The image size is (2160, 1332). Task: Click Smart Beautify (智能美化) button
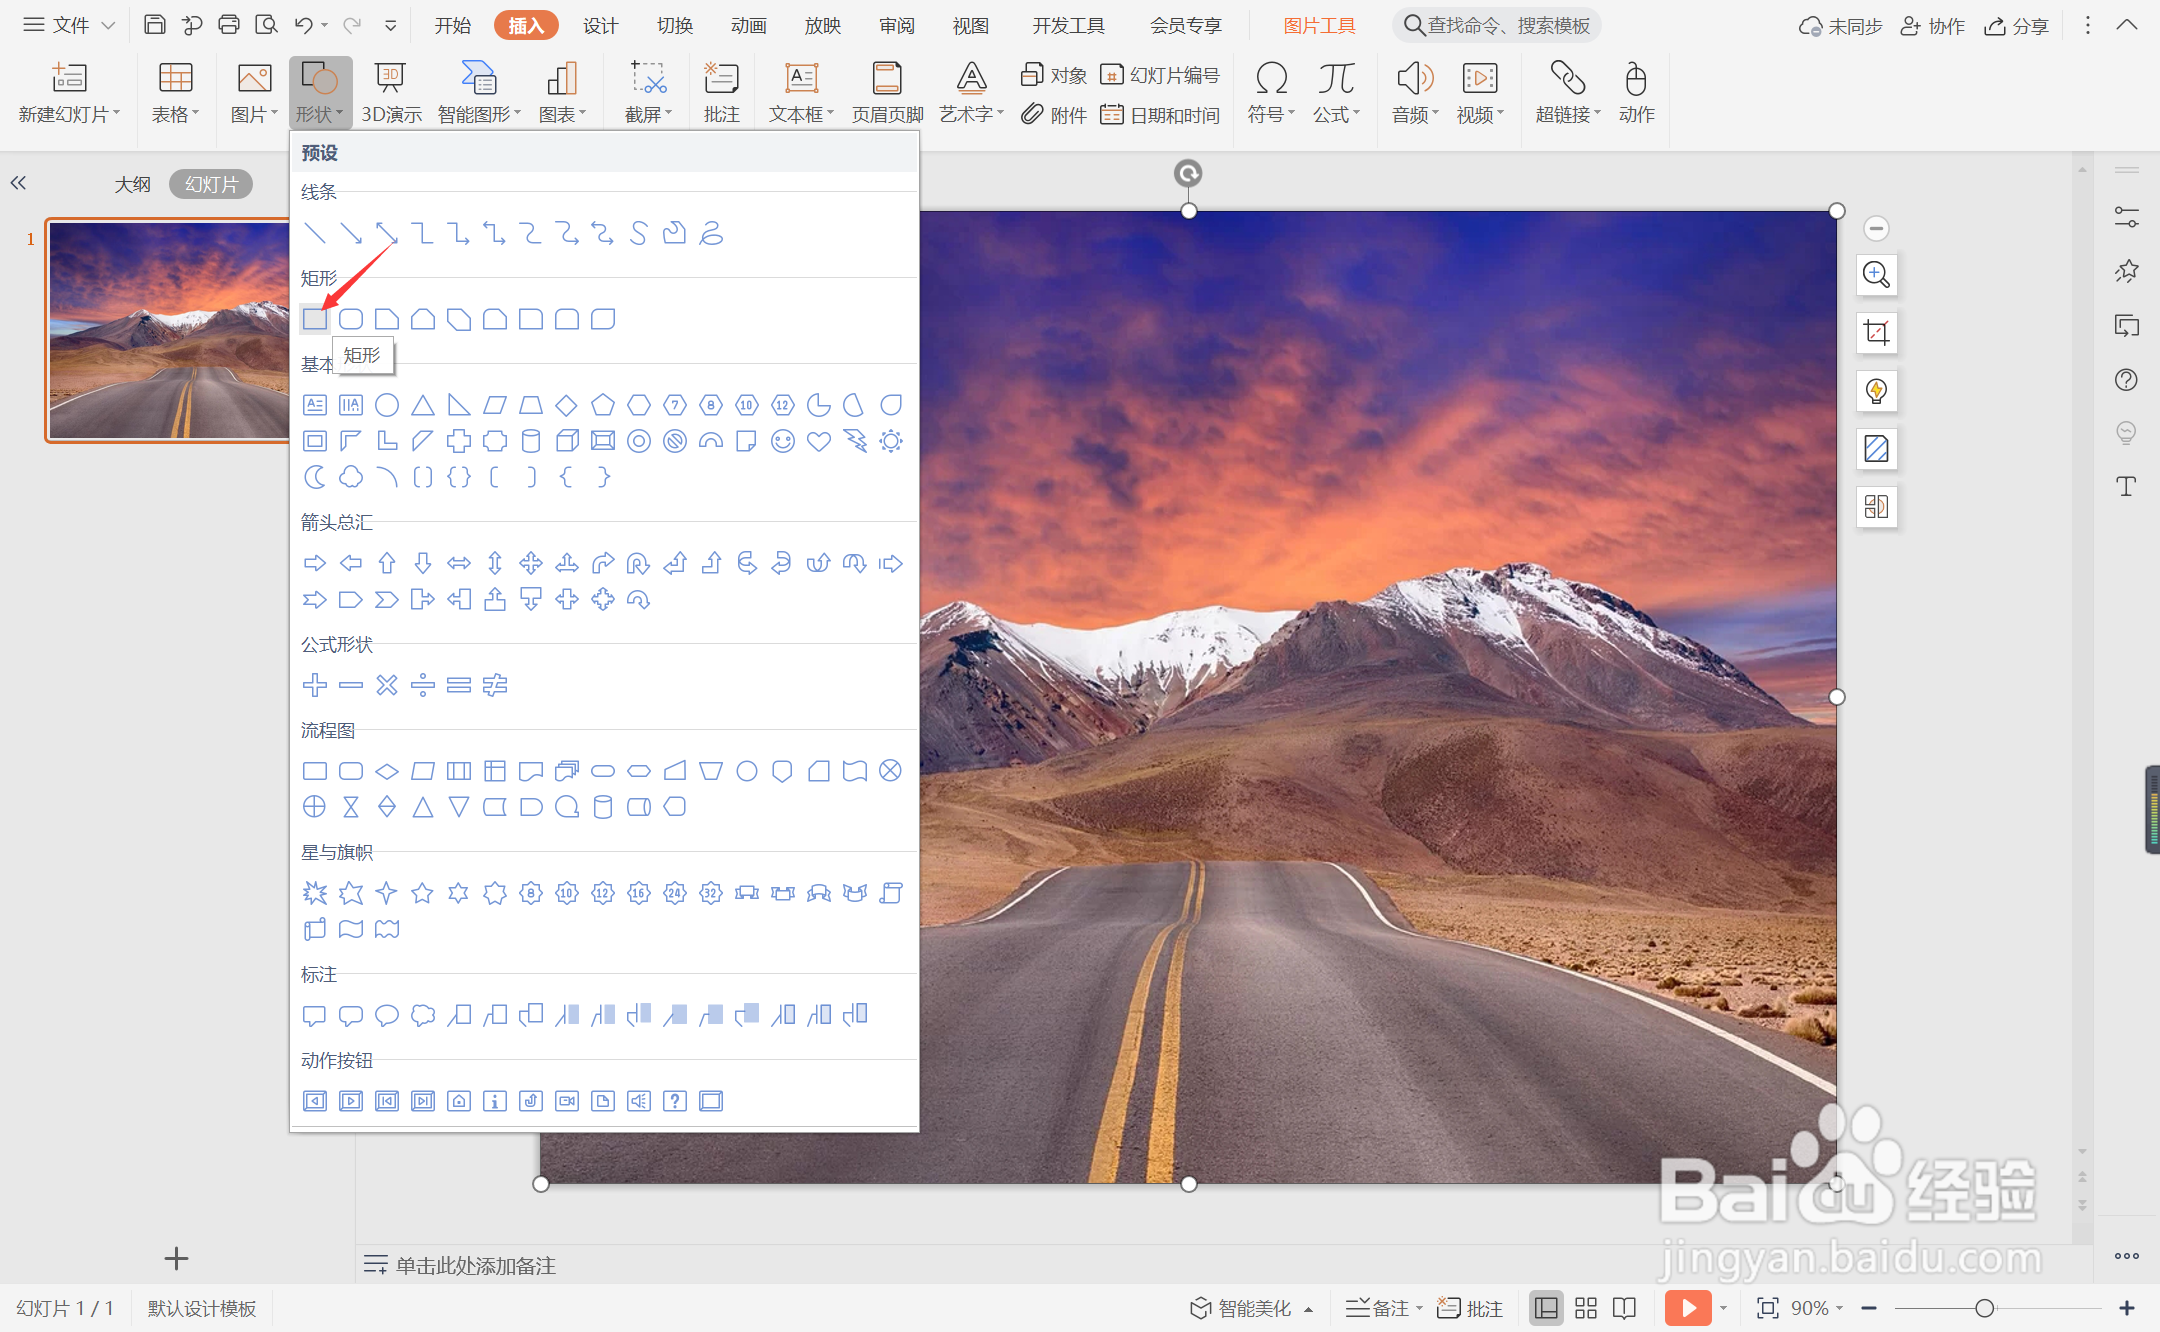click(1251, 1308)
